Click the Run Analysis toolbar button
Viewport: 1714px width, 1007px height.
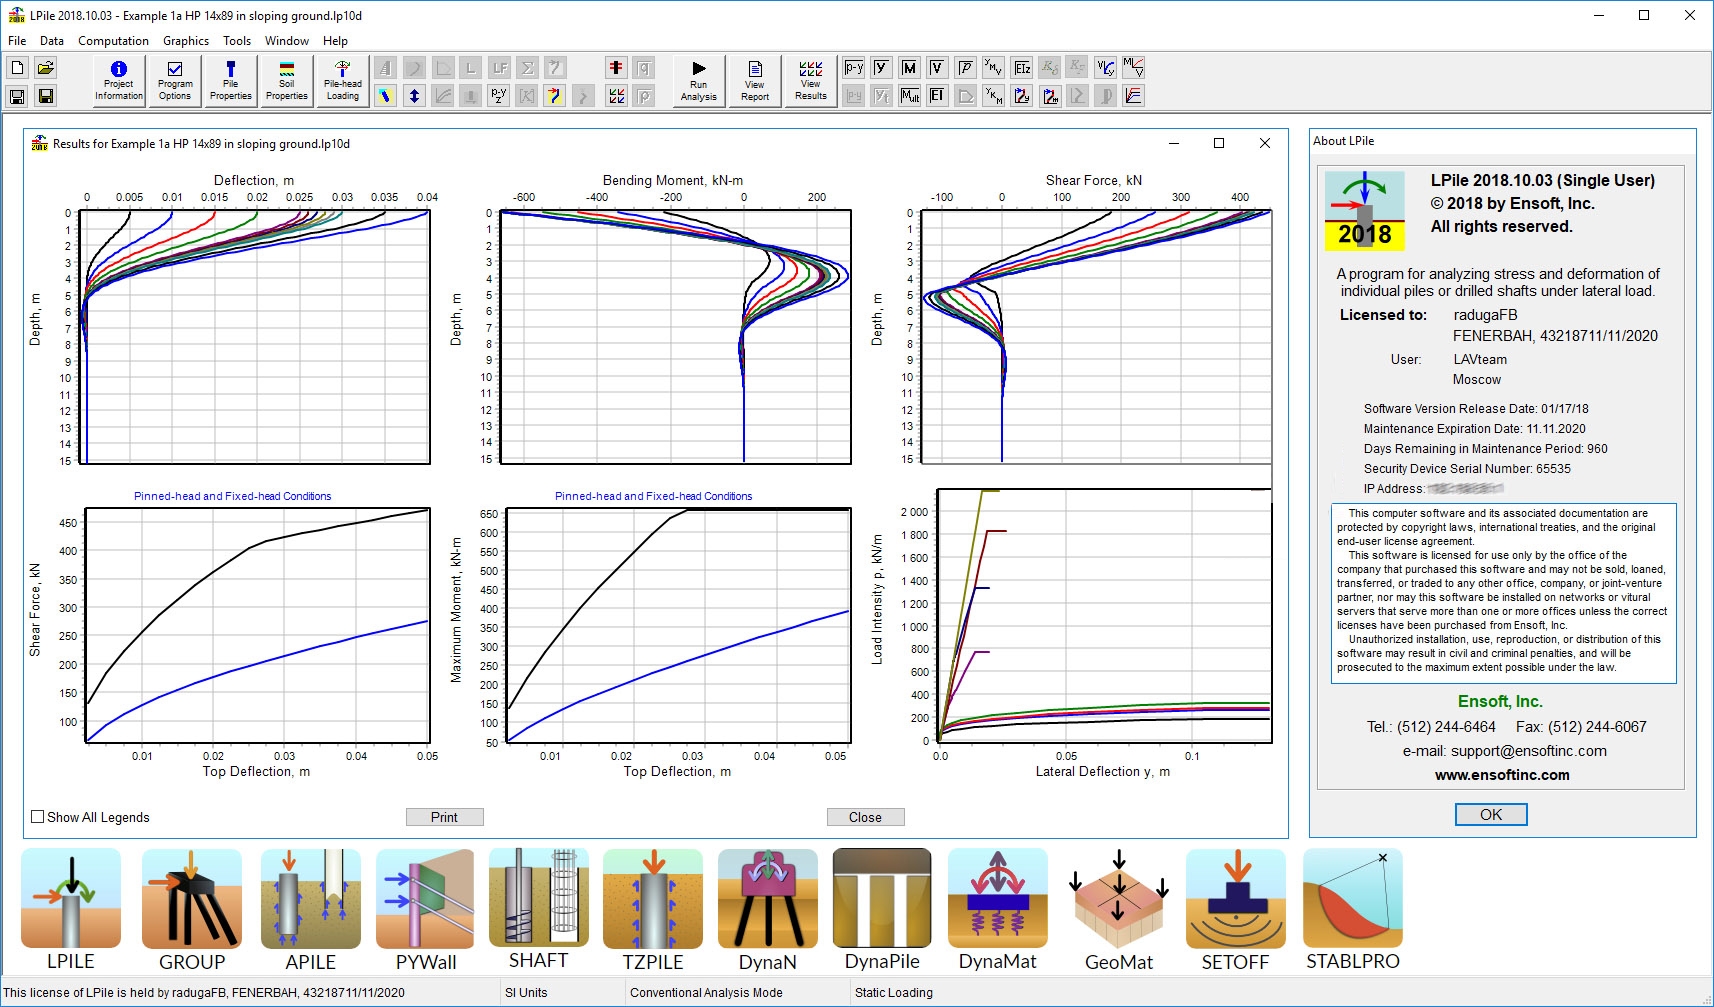point(698,80)
